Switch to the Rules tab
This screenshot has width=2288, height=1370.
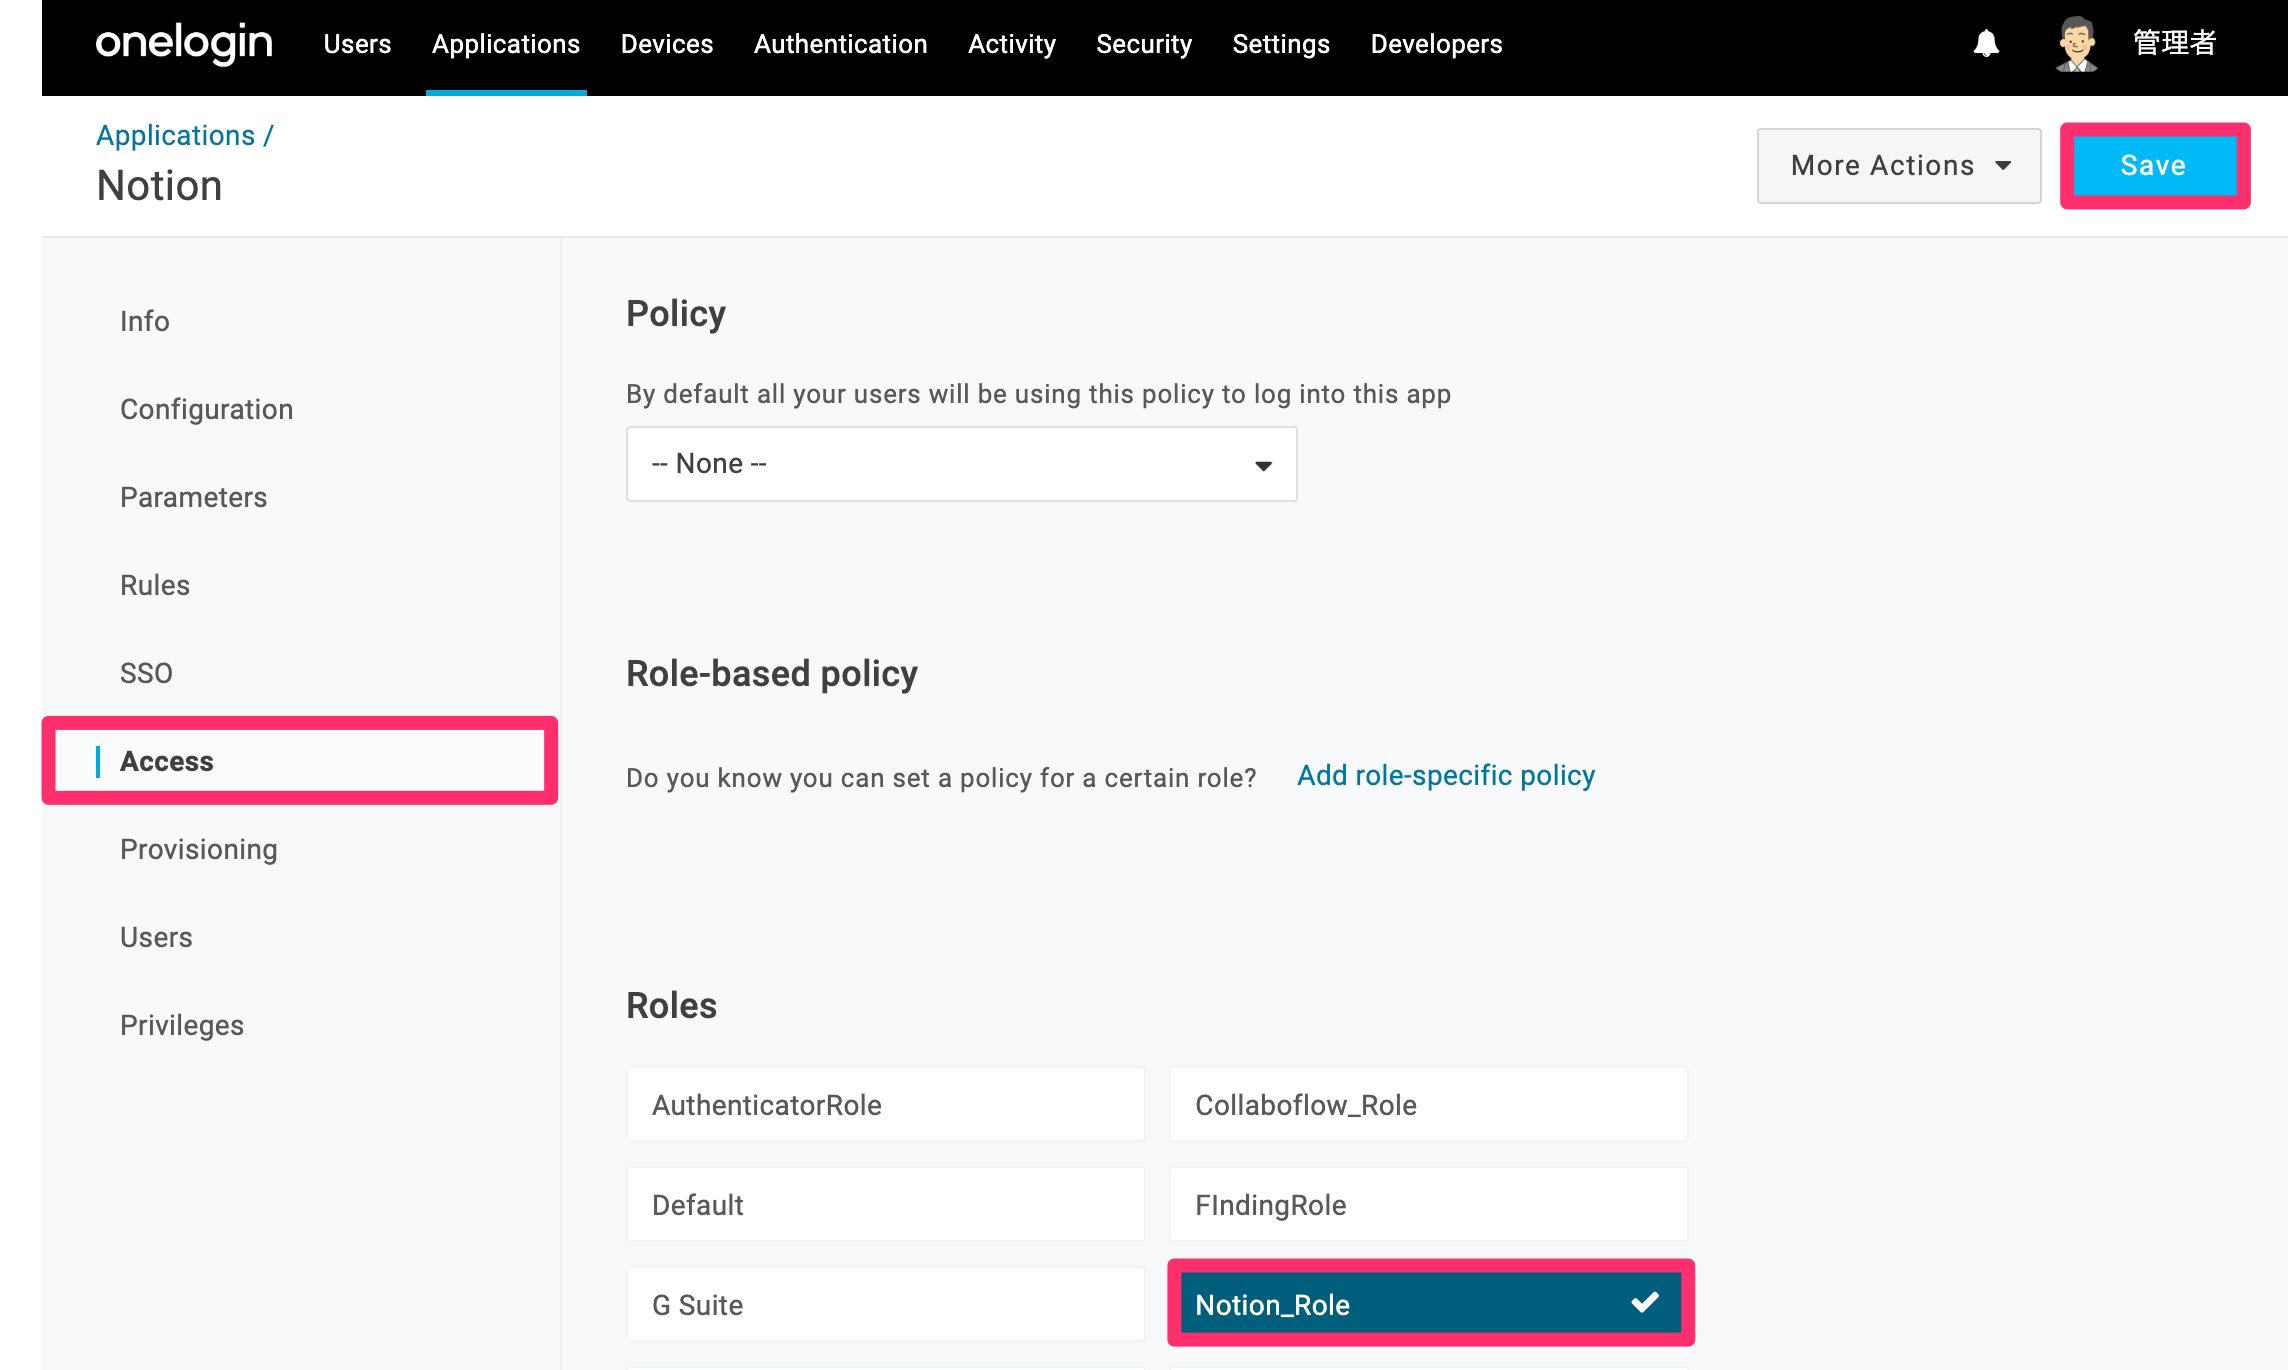(x=155, y=585)
